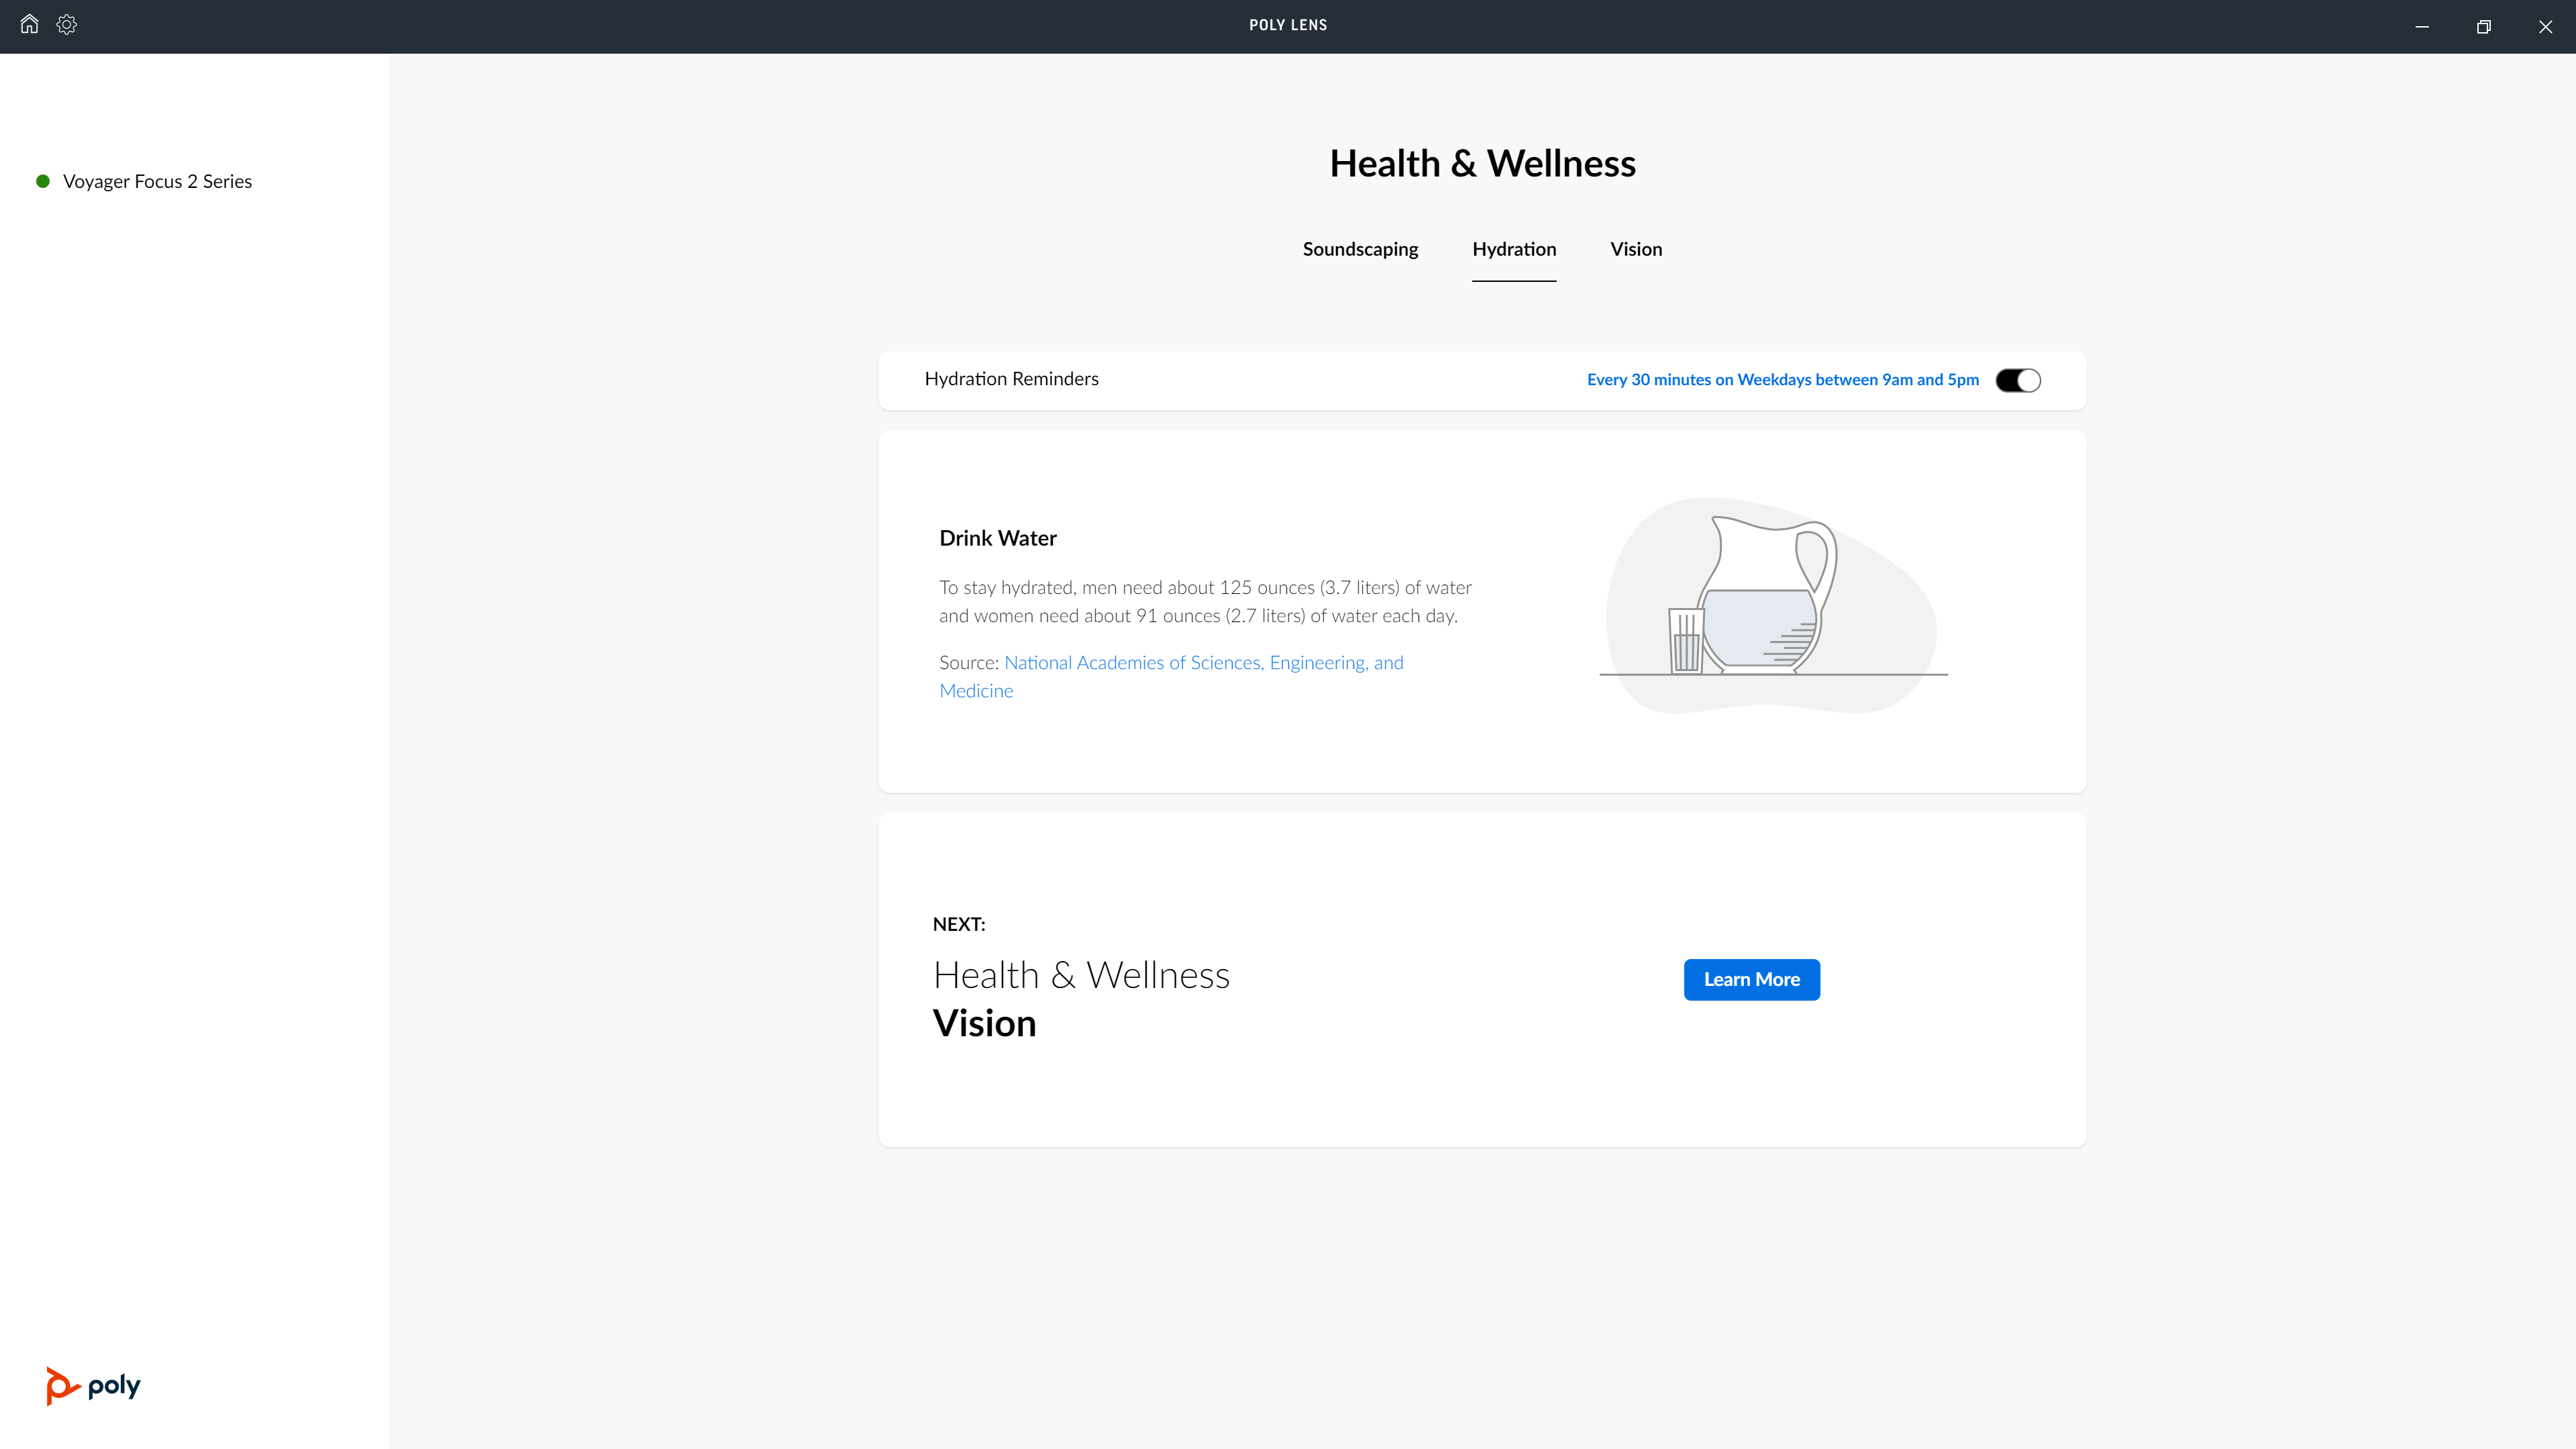
Task: Open the settings gear icon
Action: coord(67,25)
